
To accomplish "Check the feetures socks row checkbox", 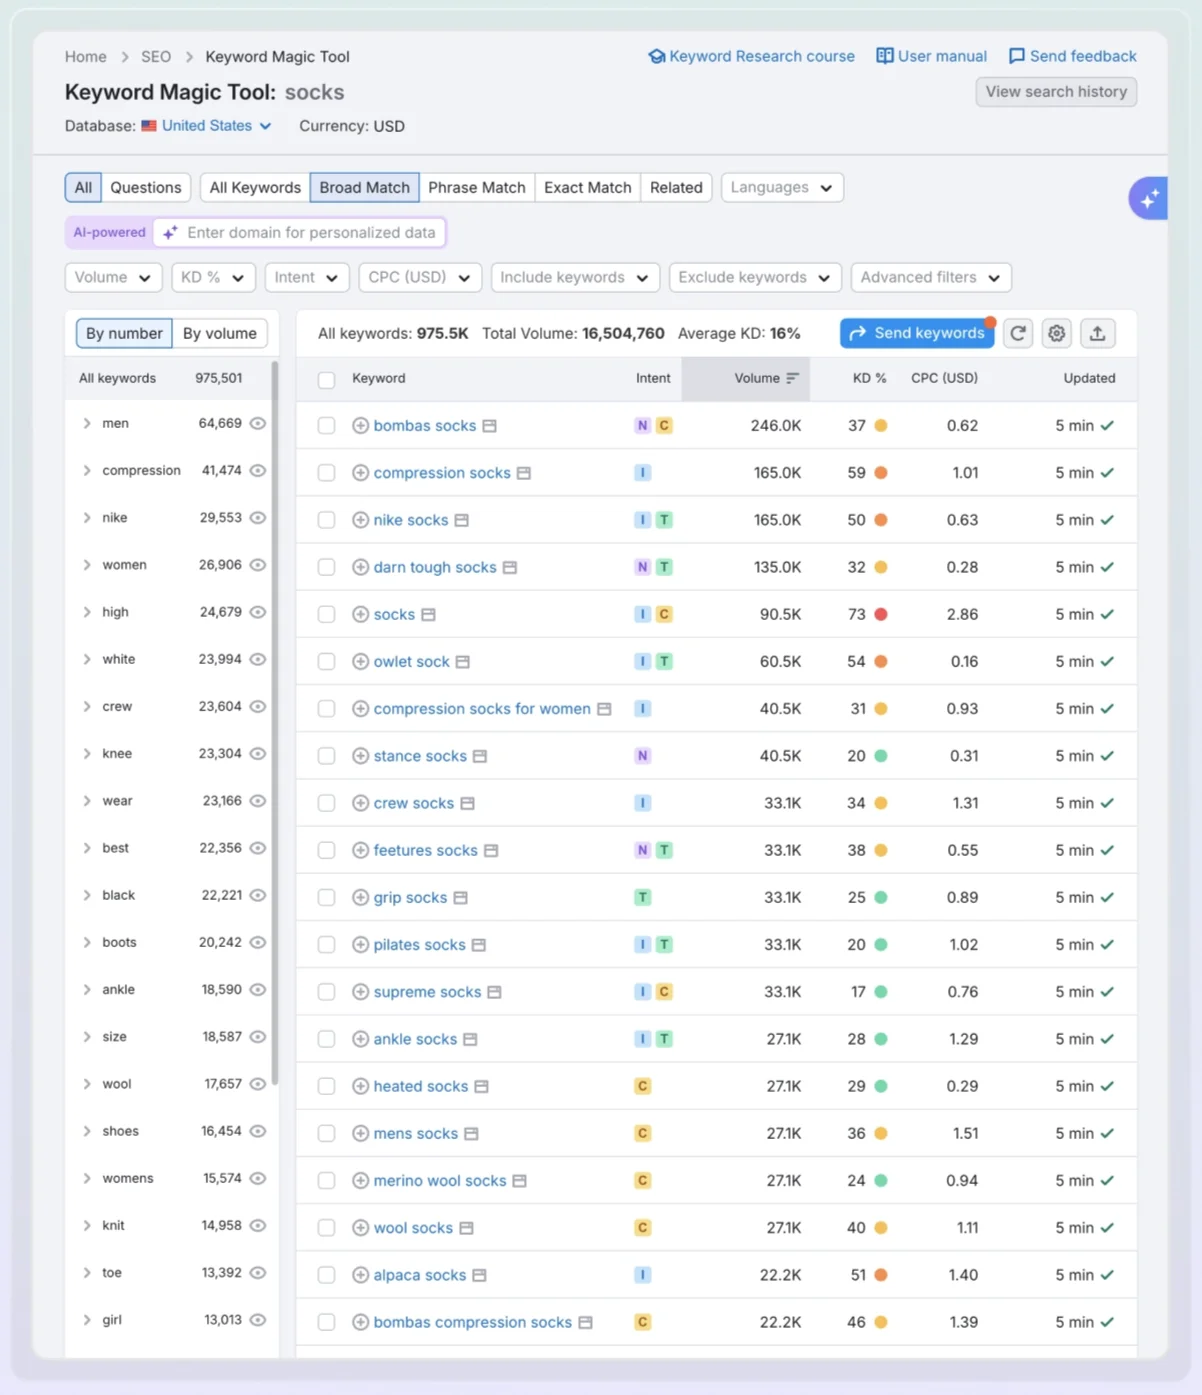I will tap(326, 851).
